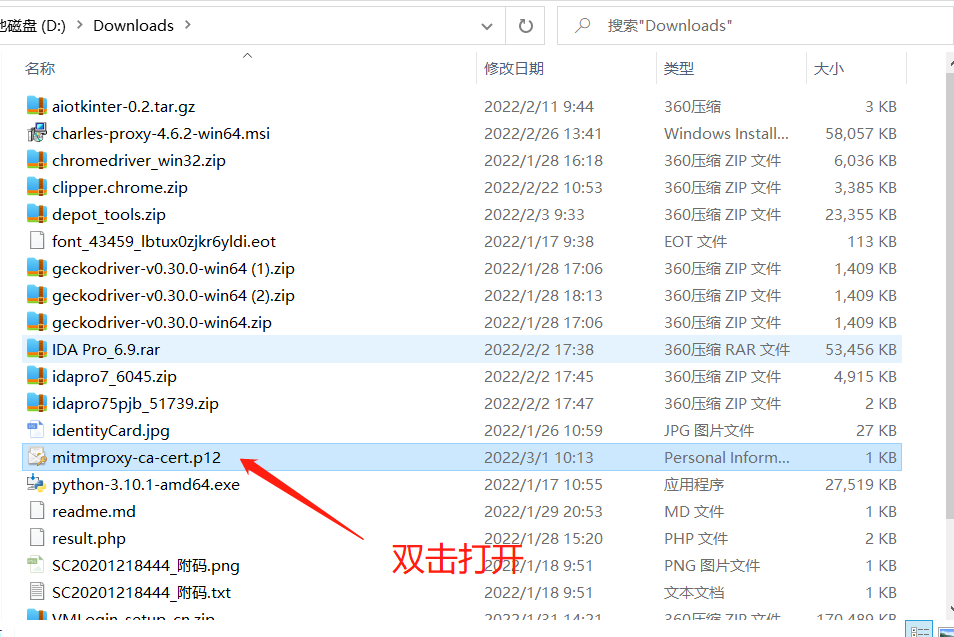This screenshot has height=637, width=954.
Task: Switch to details view layout icon
Action: 919,630
